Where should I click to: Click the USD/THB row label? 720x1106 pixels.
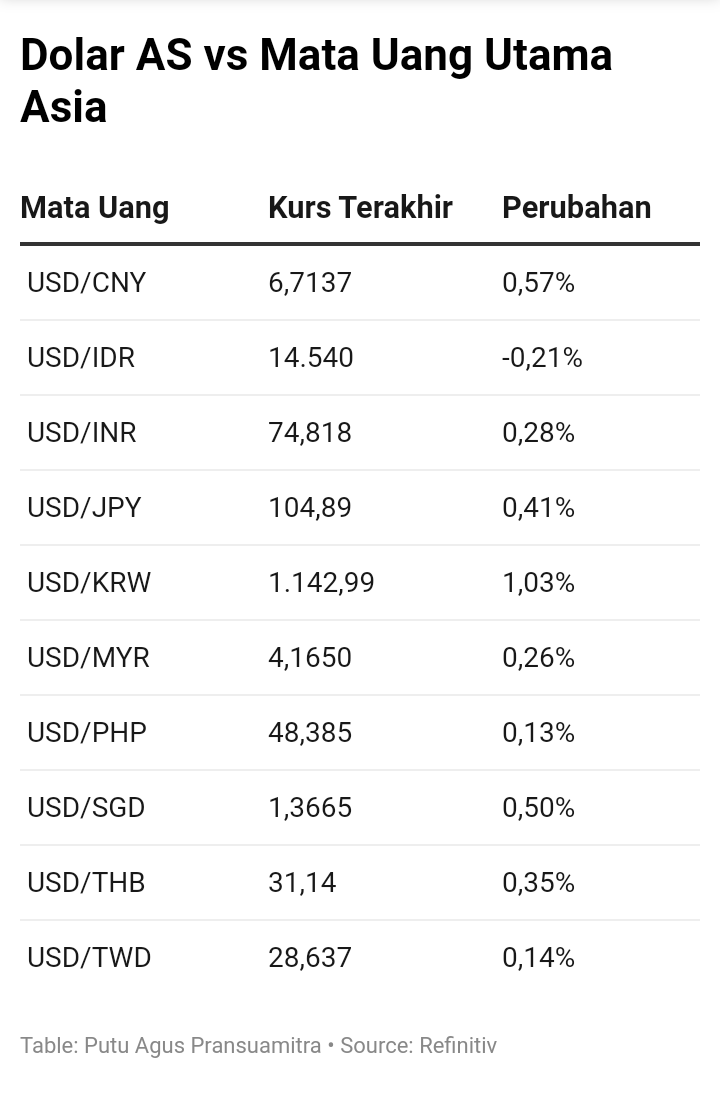[86, 883]
